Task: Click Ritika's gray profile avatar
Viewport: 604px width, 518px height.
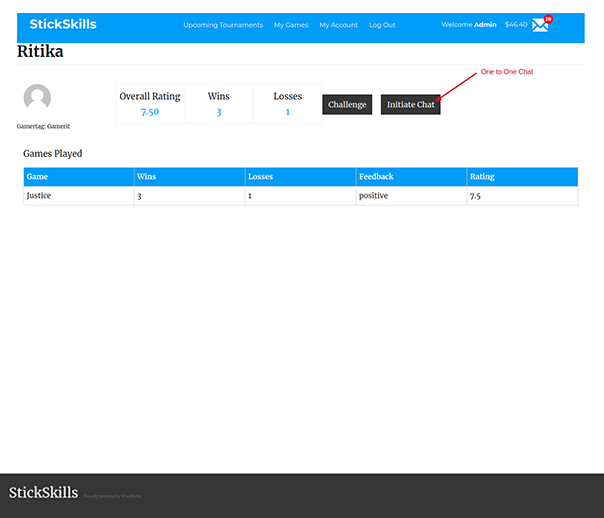Action: [x=37, y=98]
